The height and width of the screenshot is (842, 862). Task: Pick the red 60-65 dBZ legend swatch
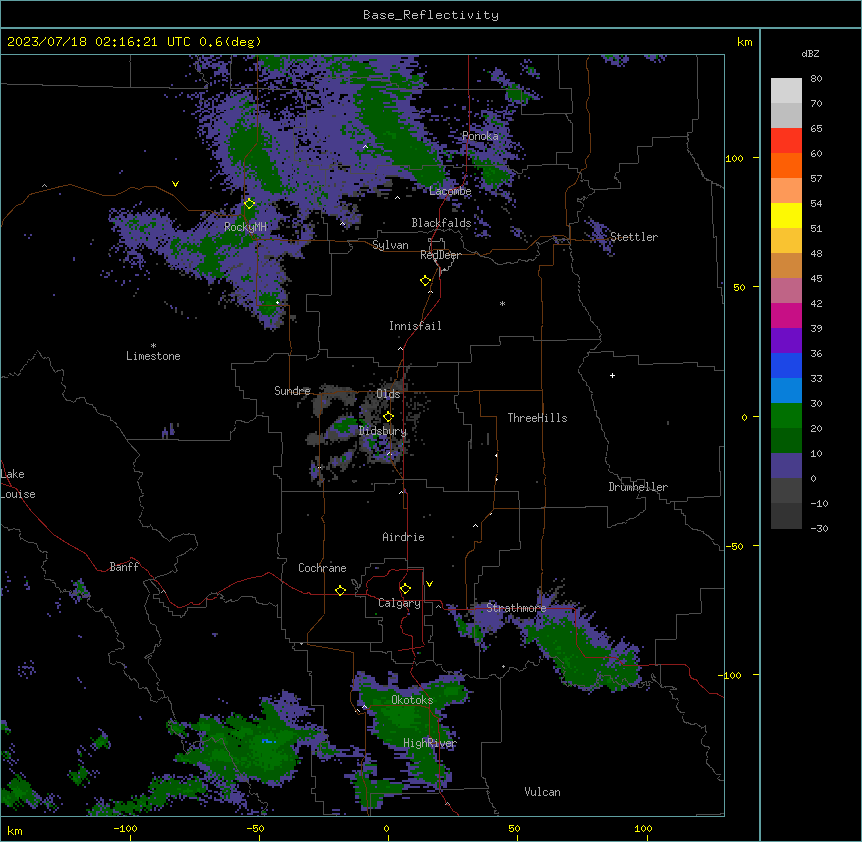[x=786, y=141]
